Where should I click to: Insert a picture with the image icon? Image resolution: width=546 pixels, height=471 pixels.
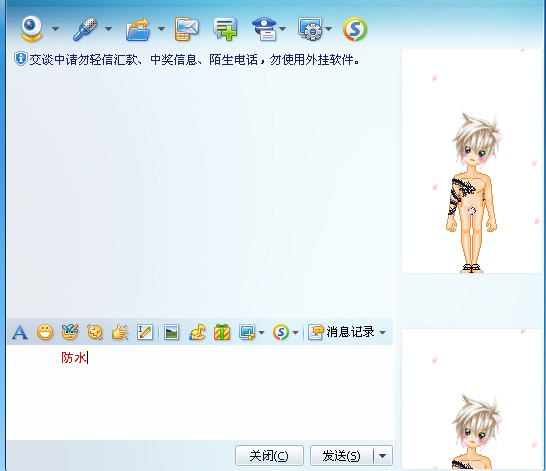click(171, 332)
